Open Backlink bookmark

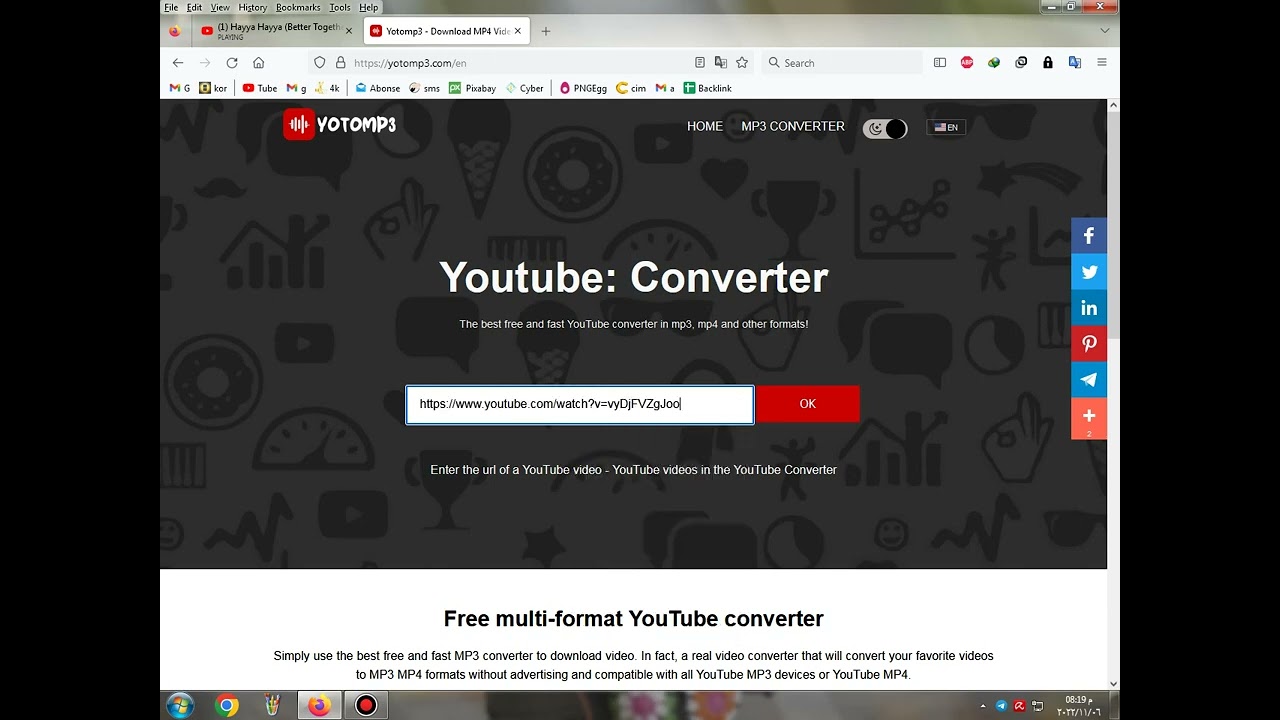(707, 88)
